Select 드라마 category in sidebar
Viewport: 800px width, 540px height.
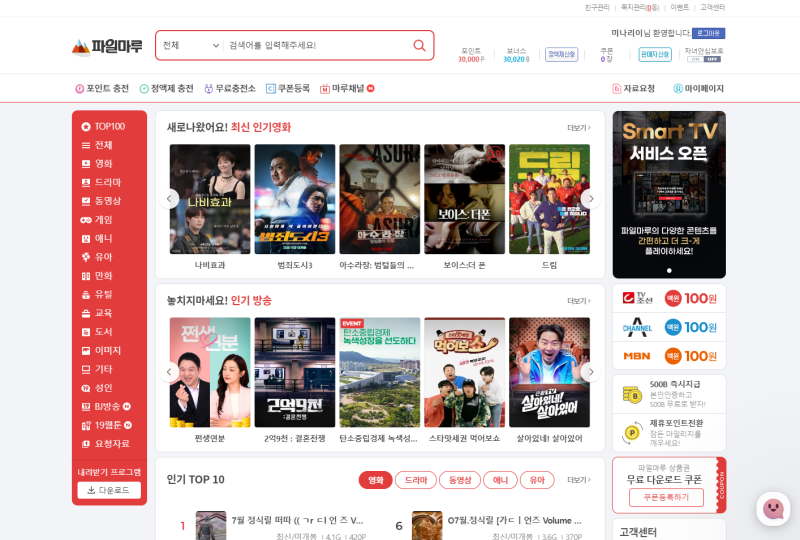tap(102, 182)
